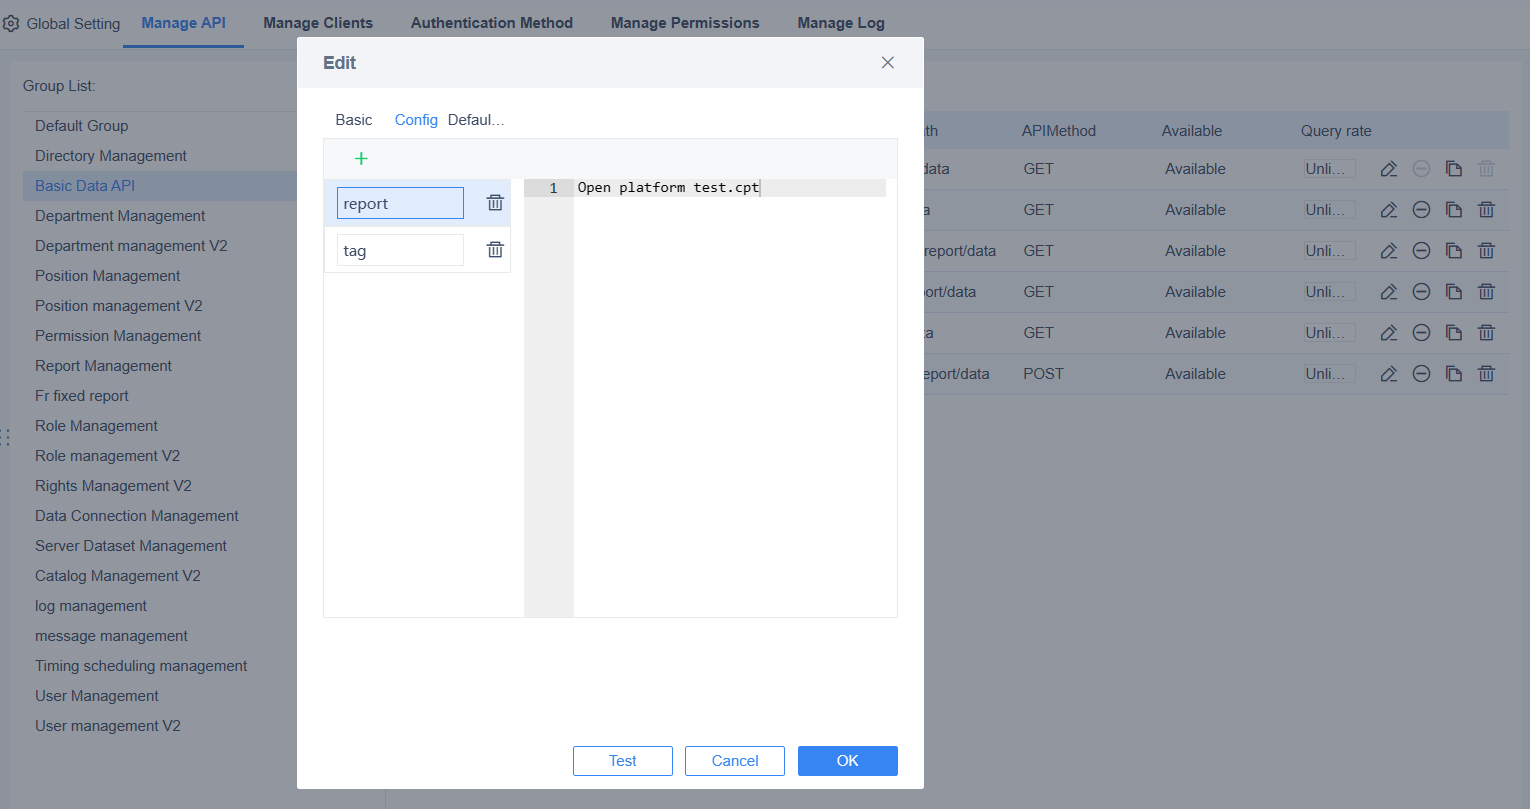This screenshot has width=1530, height=809.
Task: Click the "report" parameter name field
Action: click(x=400, y=202)
